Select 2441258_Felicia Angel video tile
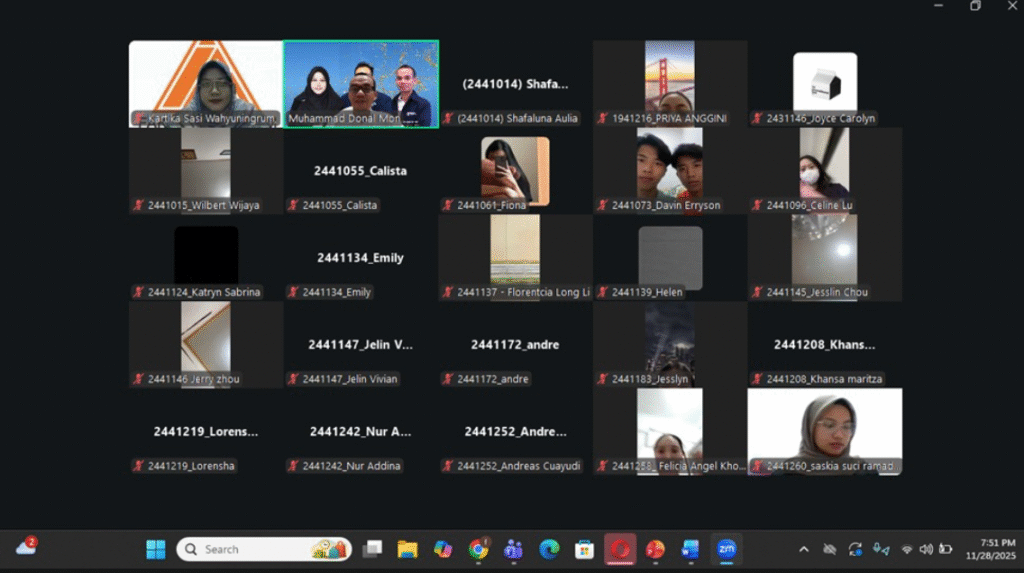 (670, 431)
